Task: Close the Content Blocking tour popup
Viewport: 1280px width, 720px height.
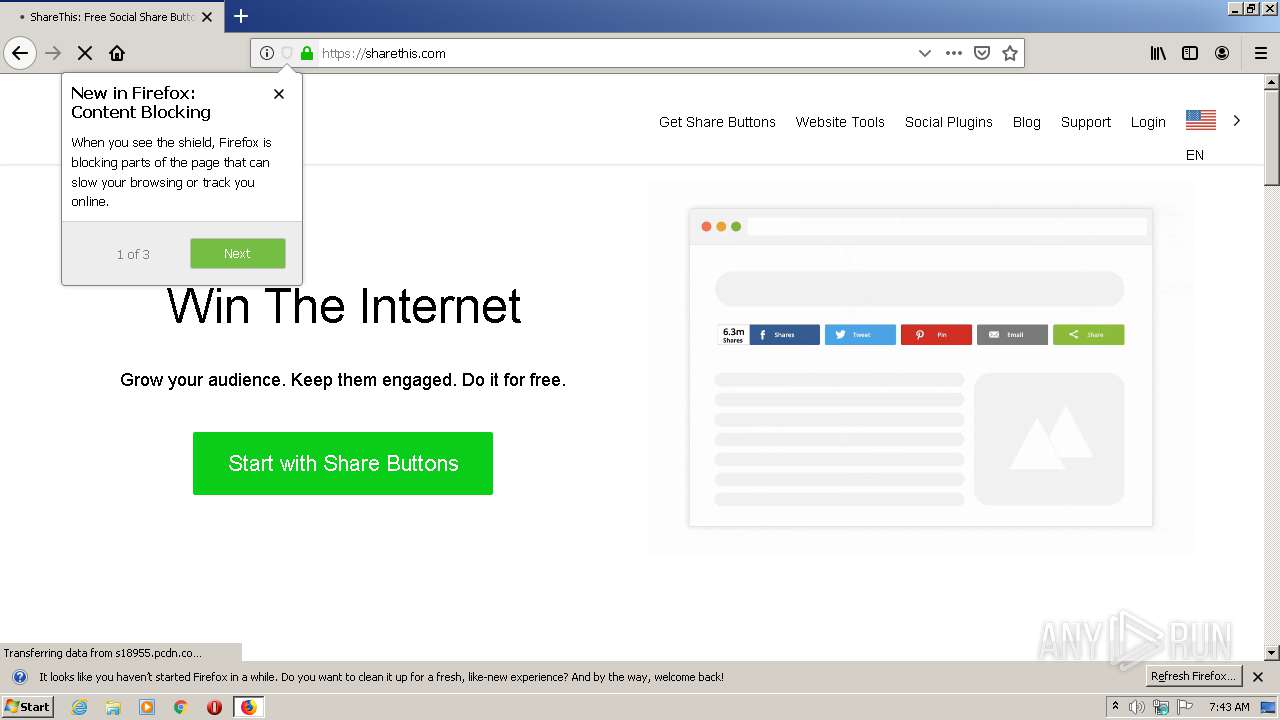Action: pyautogui.click(x=279, y=93)
